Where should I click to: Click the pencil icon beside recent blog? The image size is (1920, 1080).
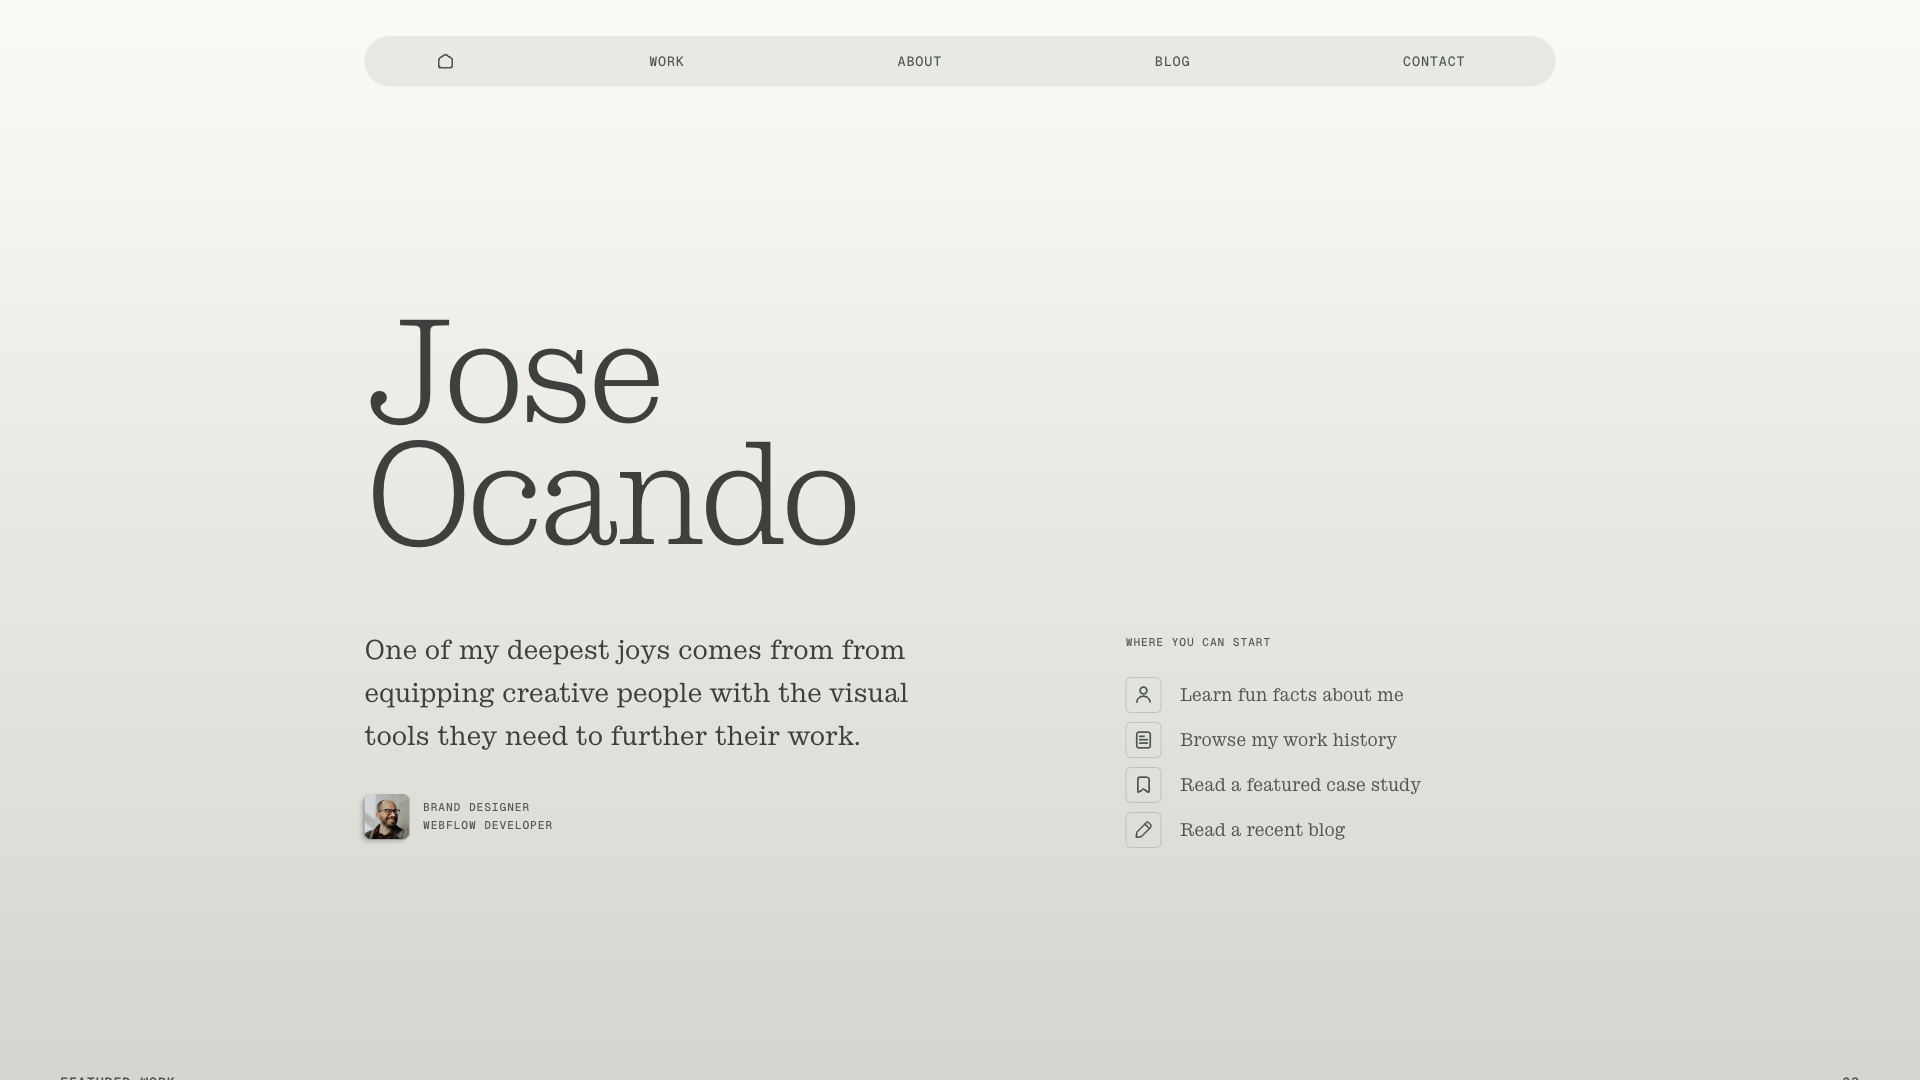click(1143, 830)
